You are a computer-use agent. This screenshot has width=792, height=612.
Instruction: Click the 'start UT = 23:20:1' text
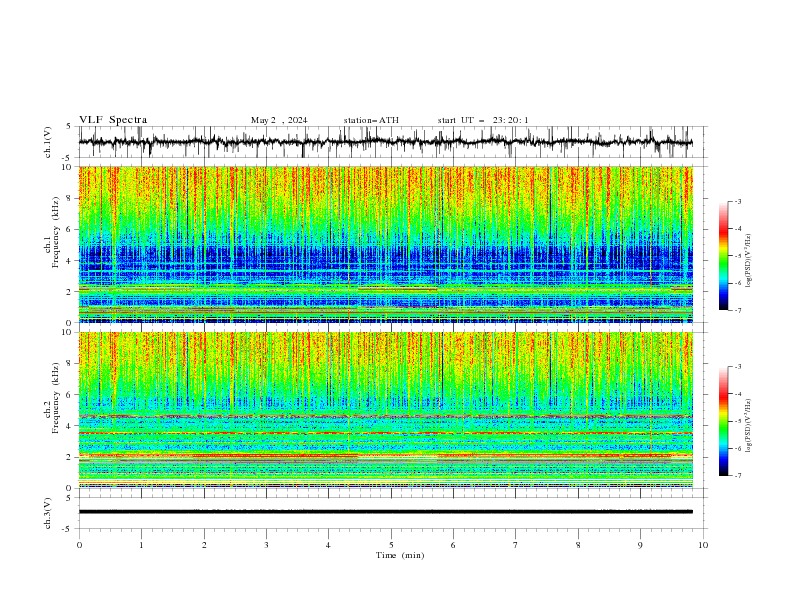[x=483, y=120]
